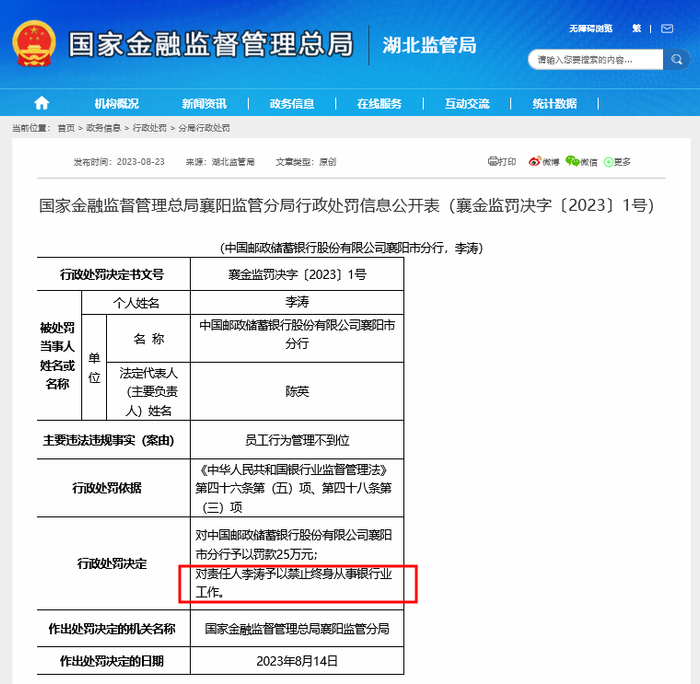Click the 湖北监管局 header title
This screenshot has width=700, height=684.
click(x=429, y=45)
